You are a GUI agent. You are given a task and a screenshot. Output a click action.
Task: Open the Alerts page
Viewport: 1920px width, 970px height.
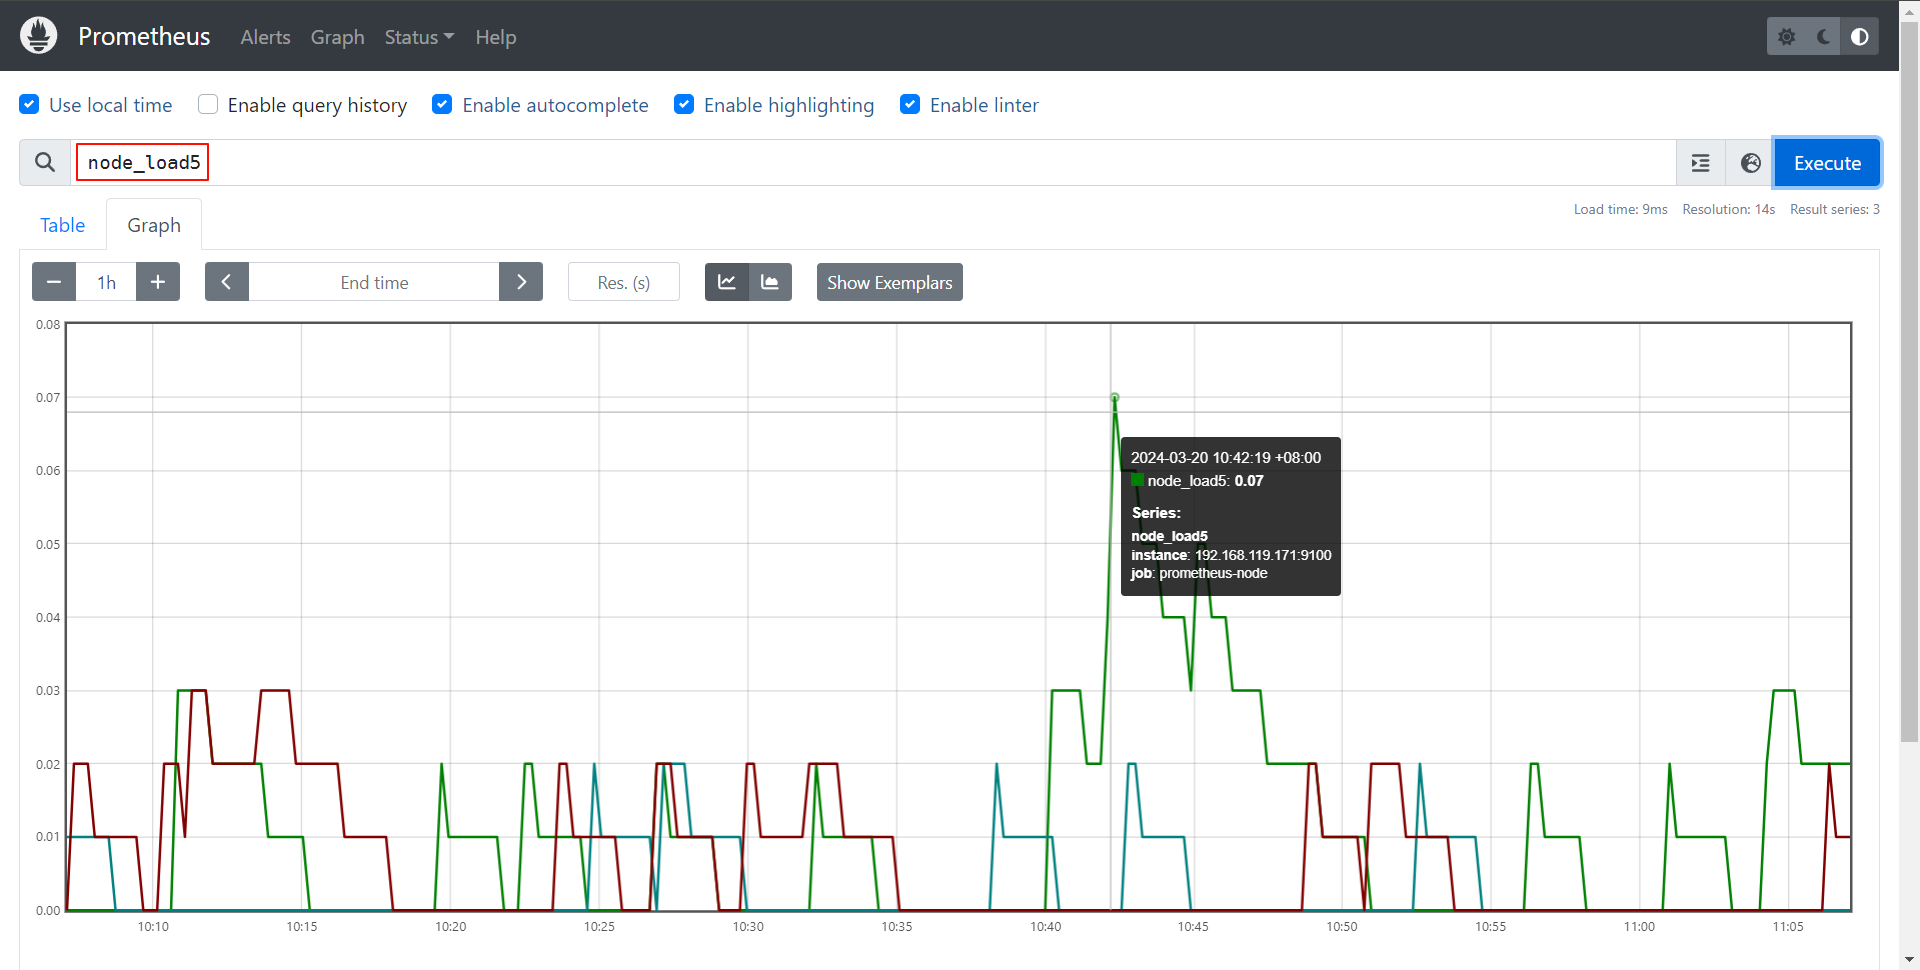(265, 37)
